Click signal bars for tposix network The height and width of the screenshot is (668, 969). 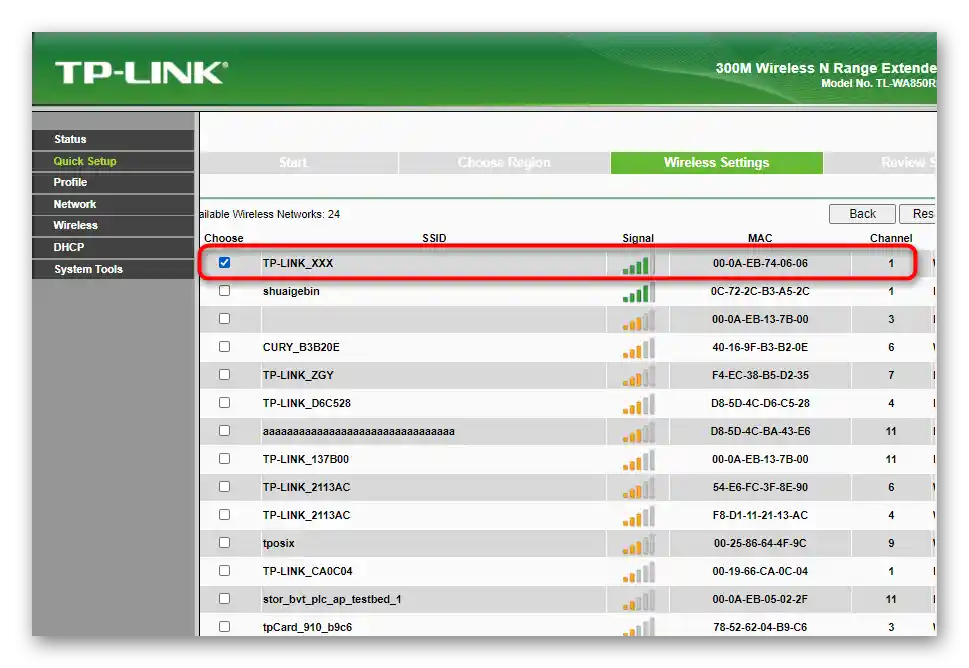[638, 545]
